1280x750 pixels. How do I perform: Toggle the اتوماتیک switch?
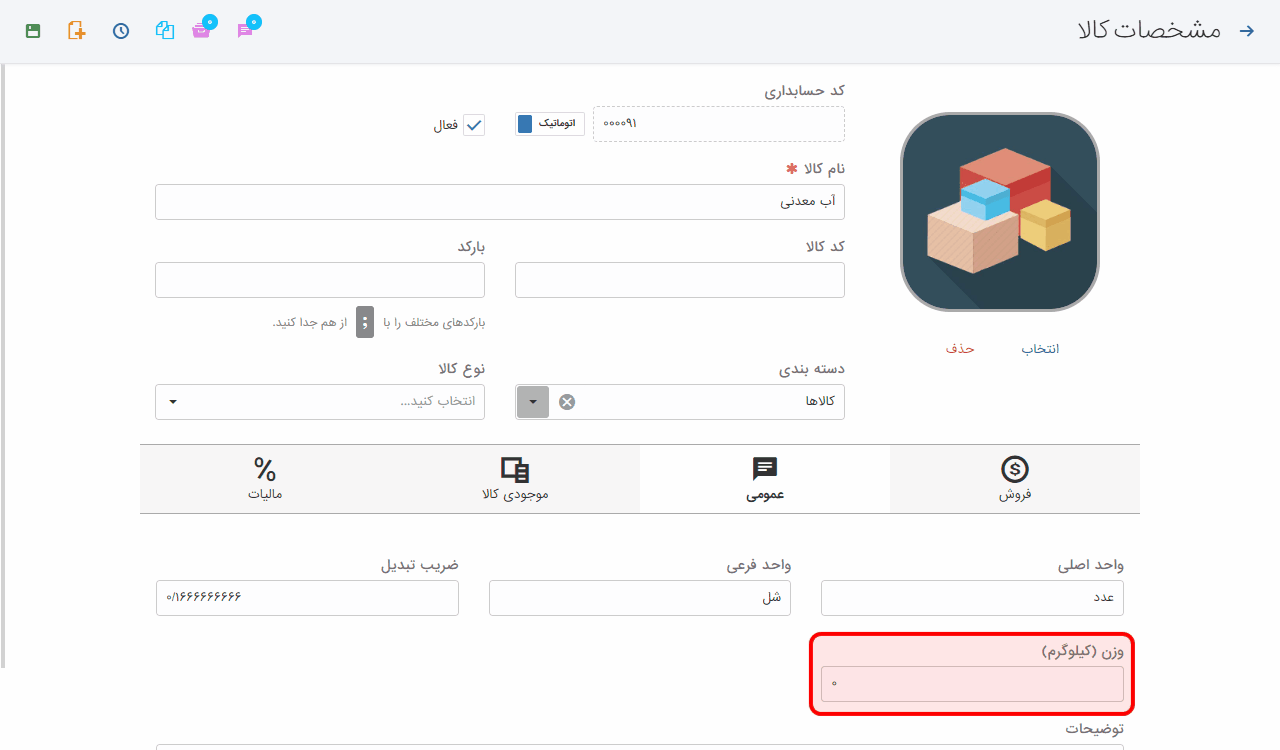[550, 124]
